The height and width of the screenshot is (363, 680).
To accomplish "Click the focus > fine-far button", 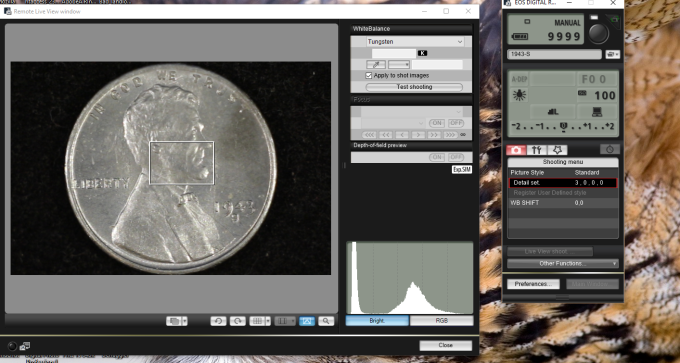I will point(418,135).
